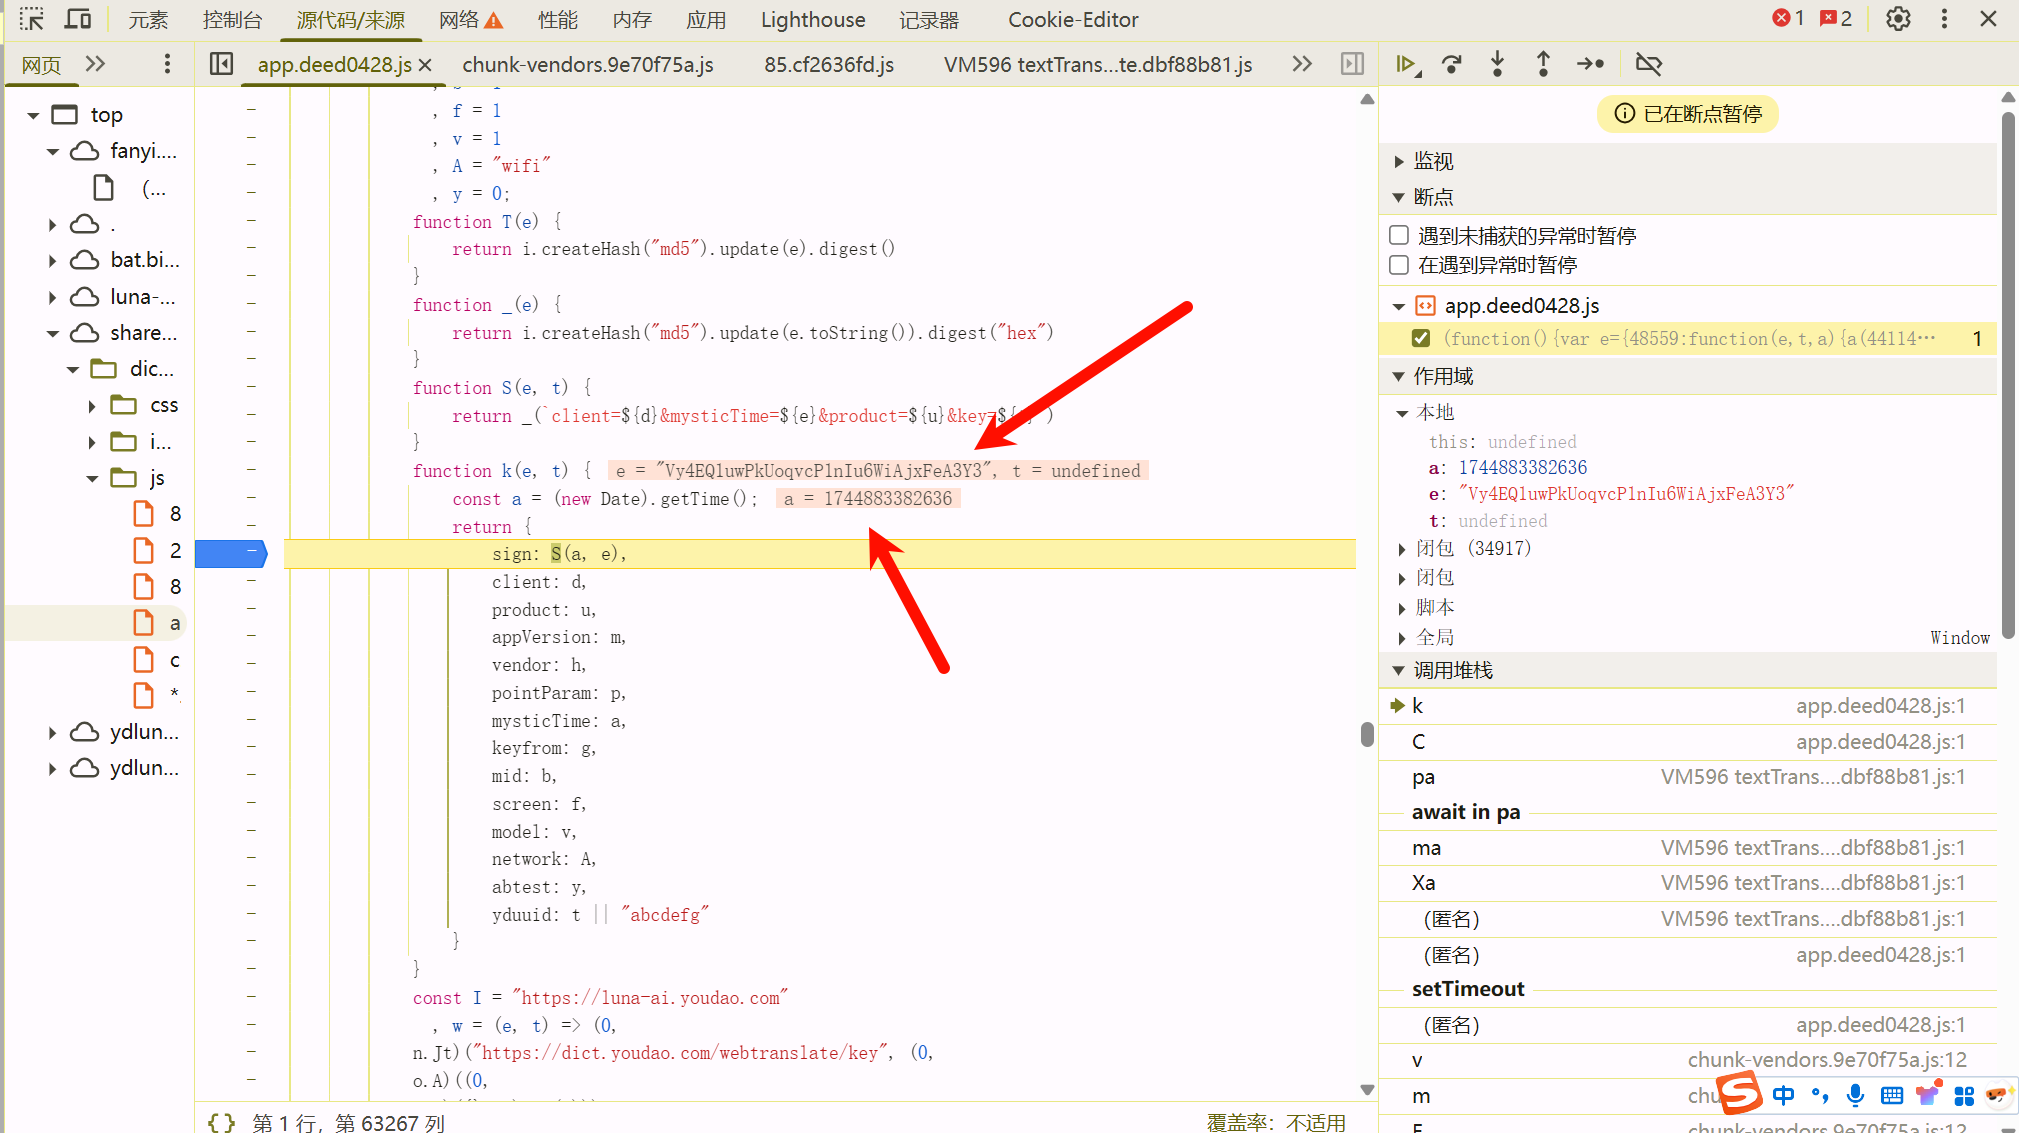Select the pa call stack frame
Image resolution: width=2019 pixels, height=1133 pixels.
(1423, 777)
